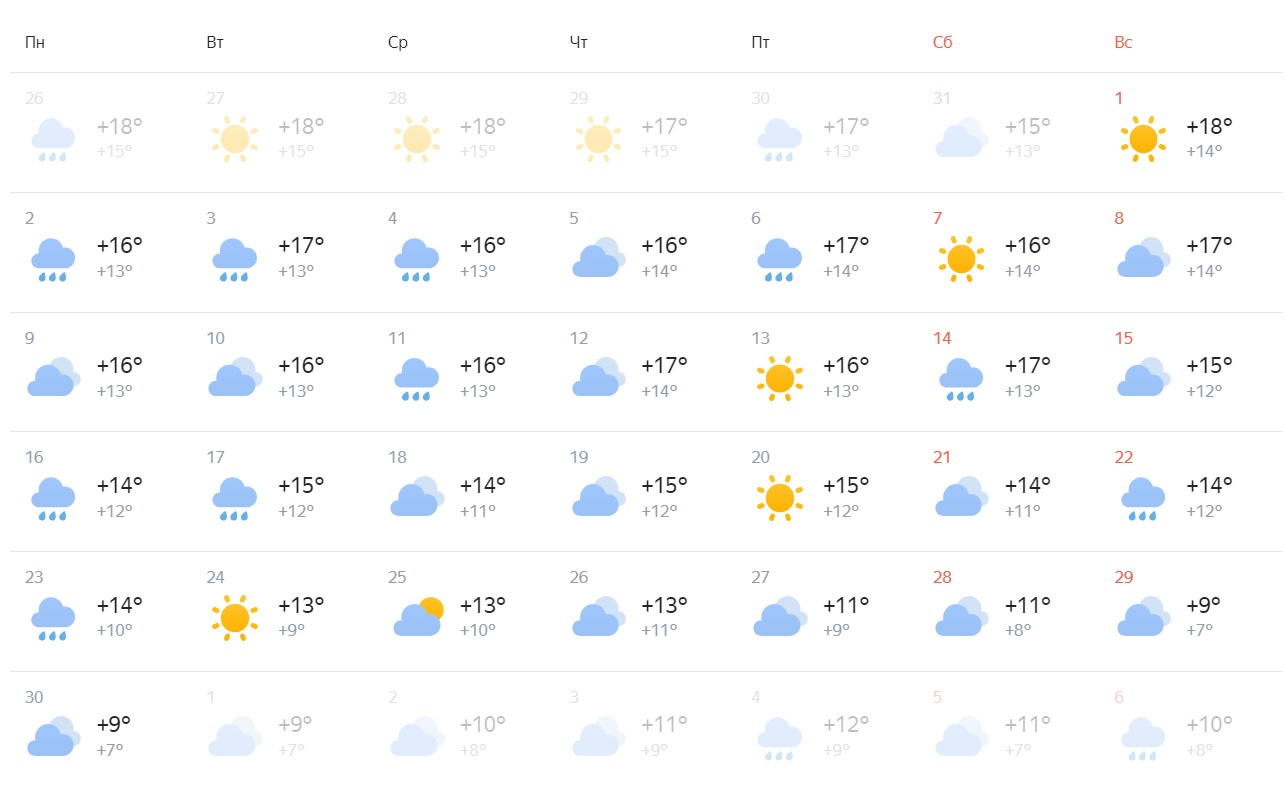This screenshot has height=797, width=1285.
Task: Open the partly sunny icon on day 25
Action: coord(417,617)
